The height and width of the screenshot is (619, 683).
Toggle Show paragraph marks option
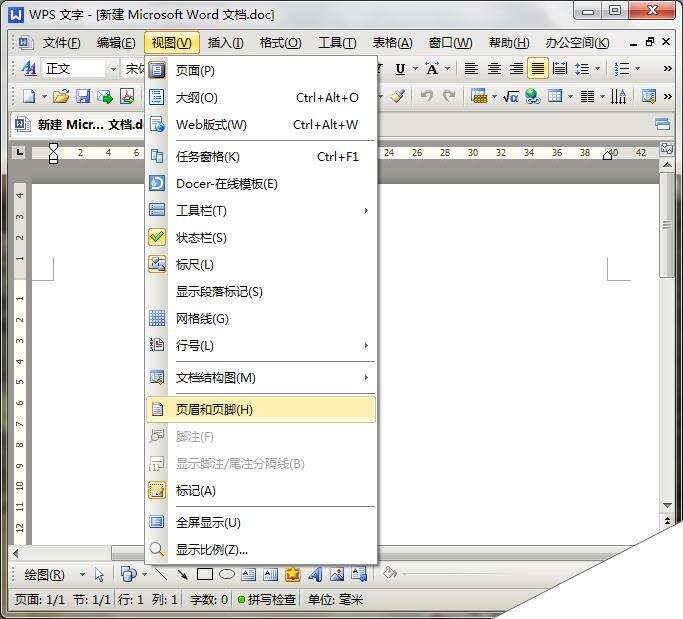point(261,291)
